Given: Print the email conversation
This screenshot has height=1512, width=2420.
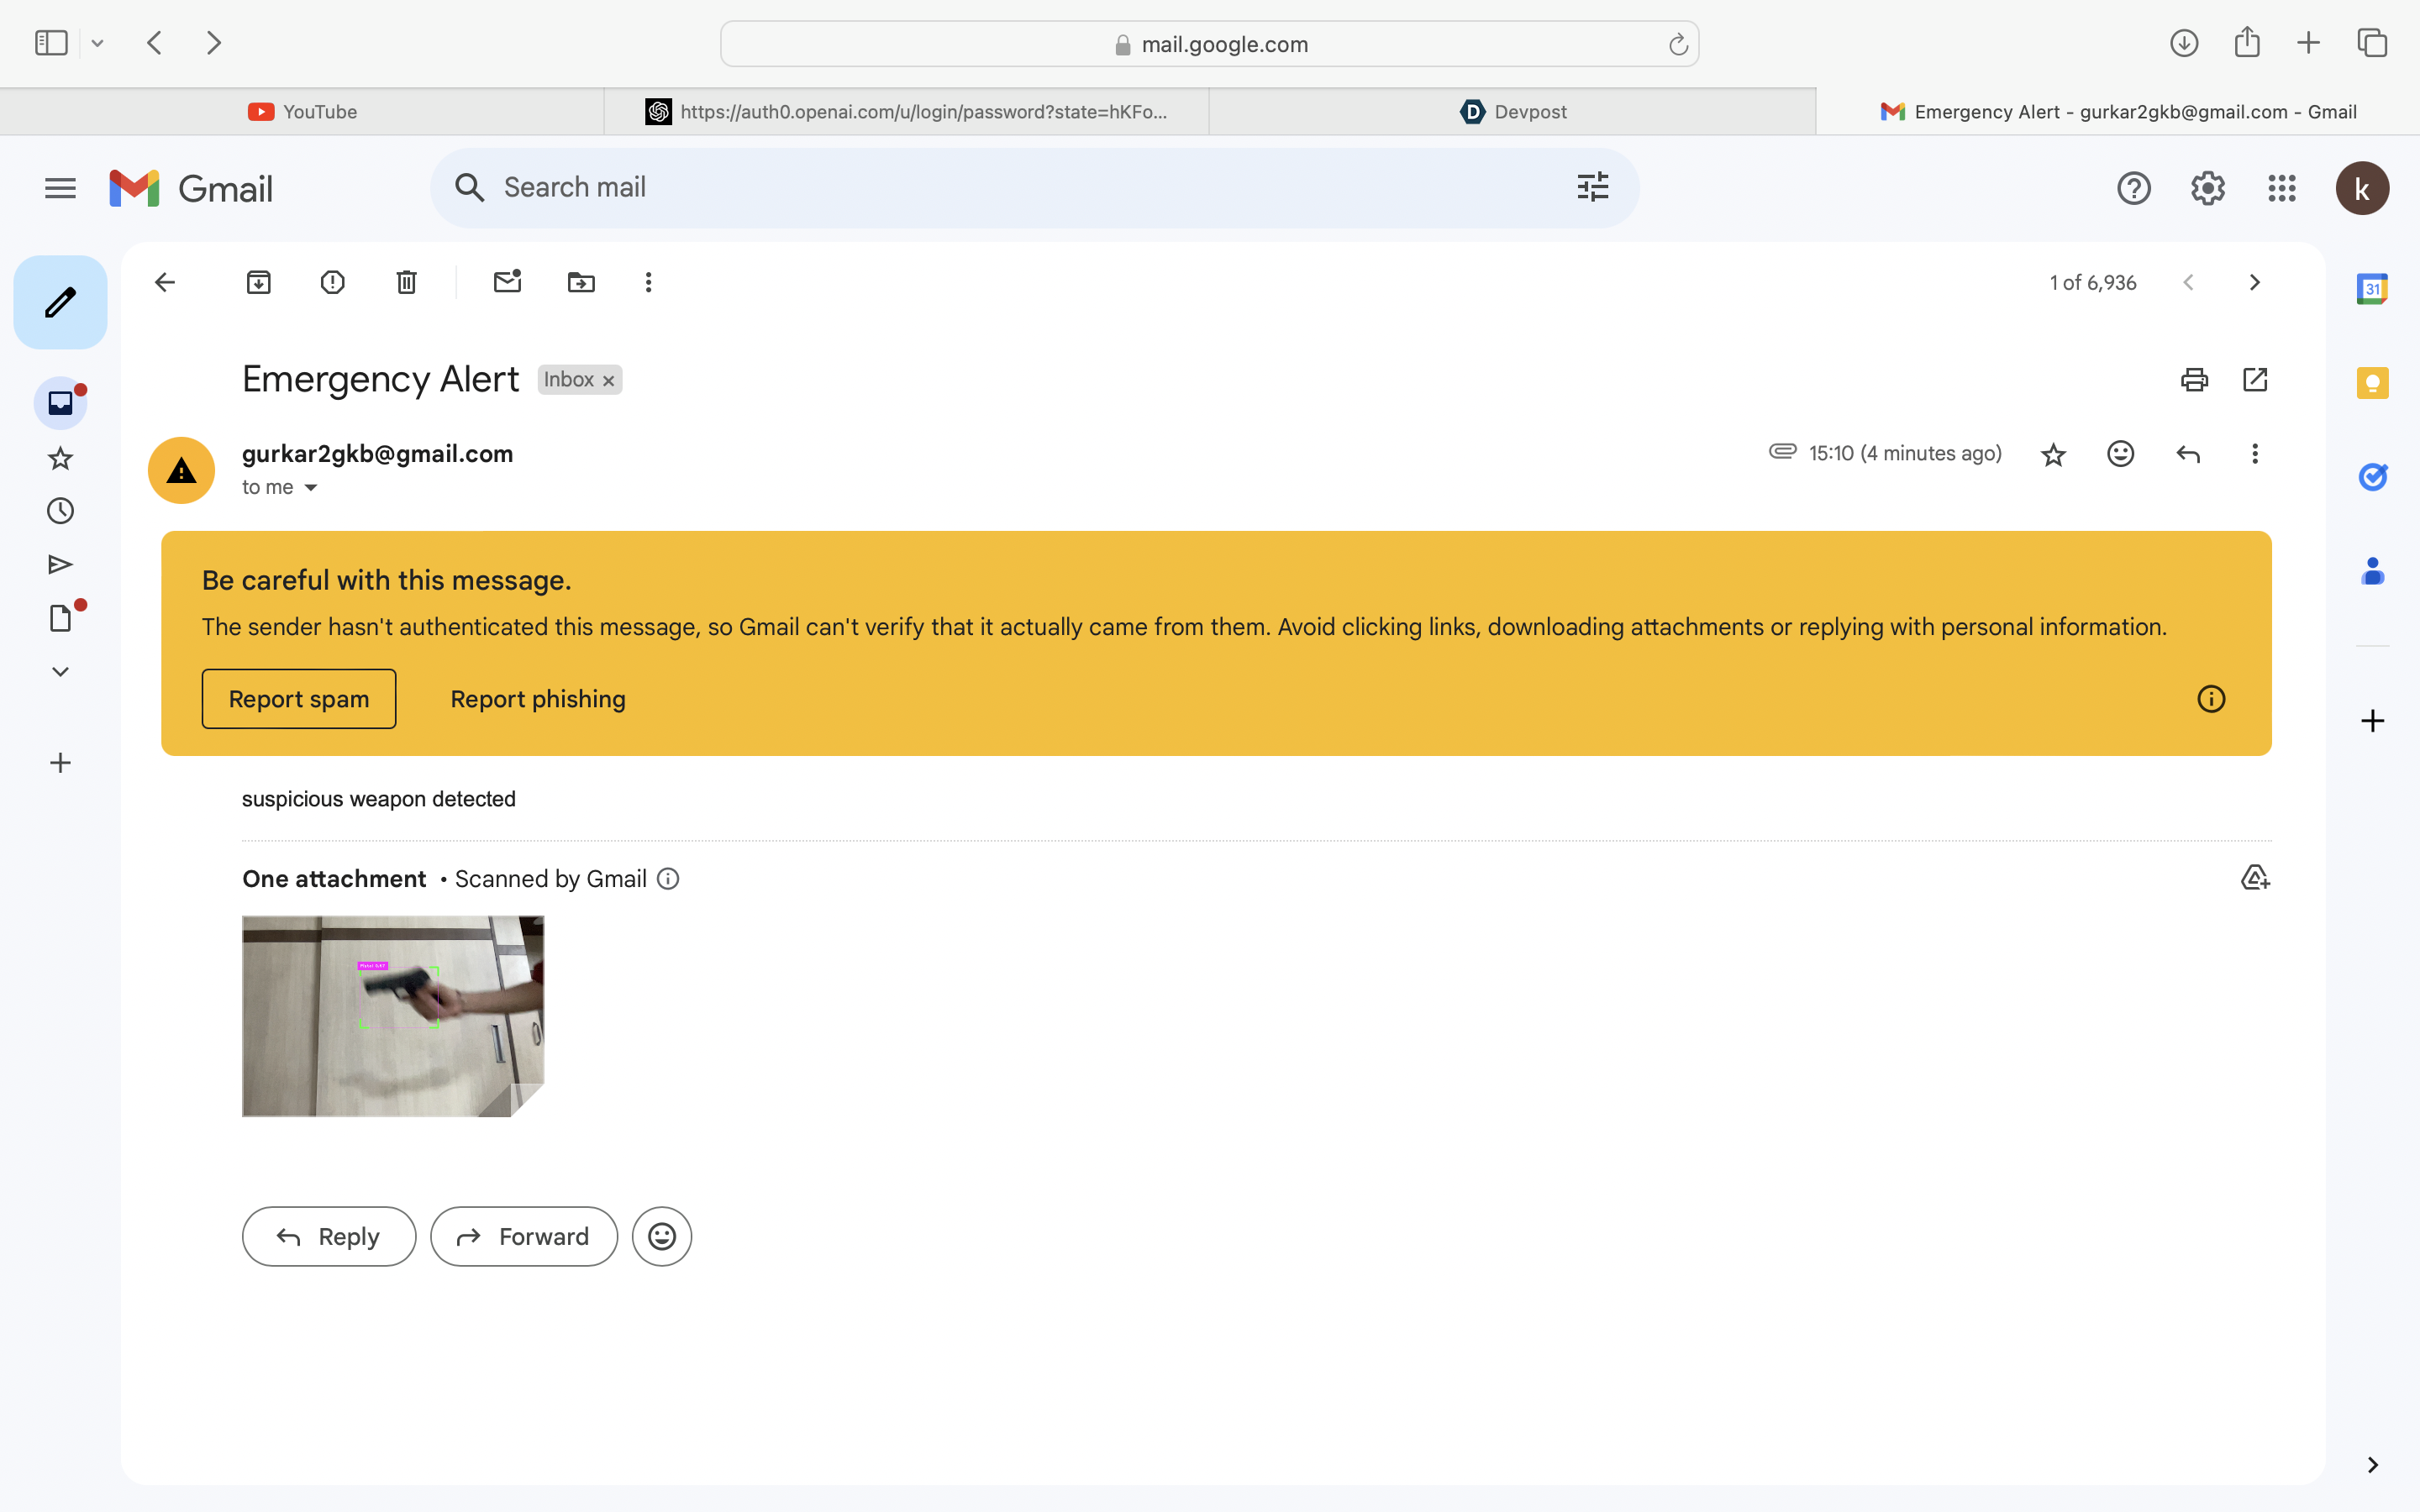Looking at the screenshot, I should pos(2194,380).
